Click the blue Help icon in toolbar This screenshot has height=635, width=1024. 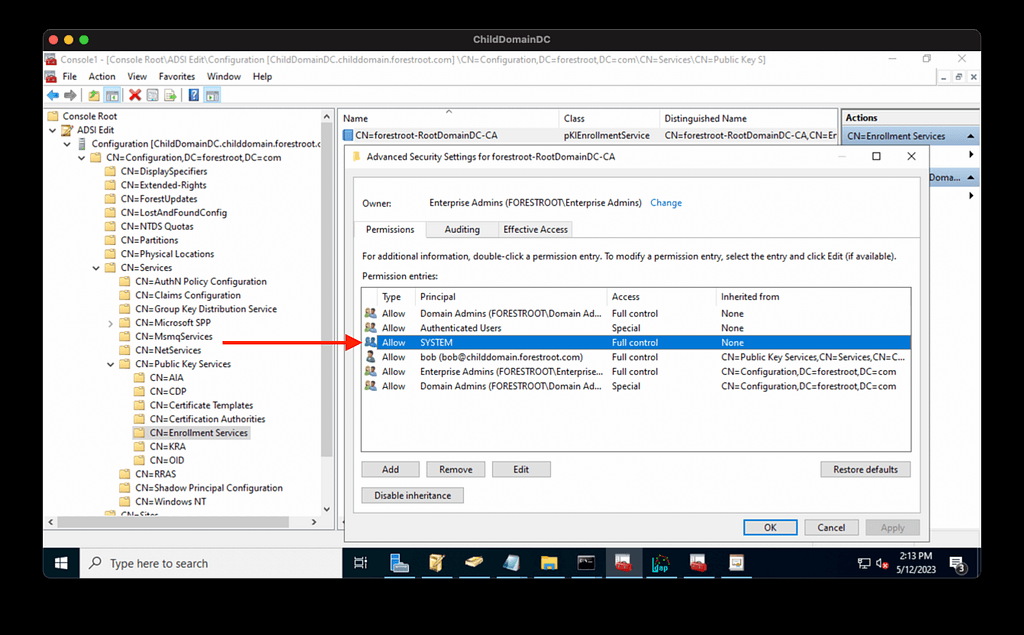point(194,95)
